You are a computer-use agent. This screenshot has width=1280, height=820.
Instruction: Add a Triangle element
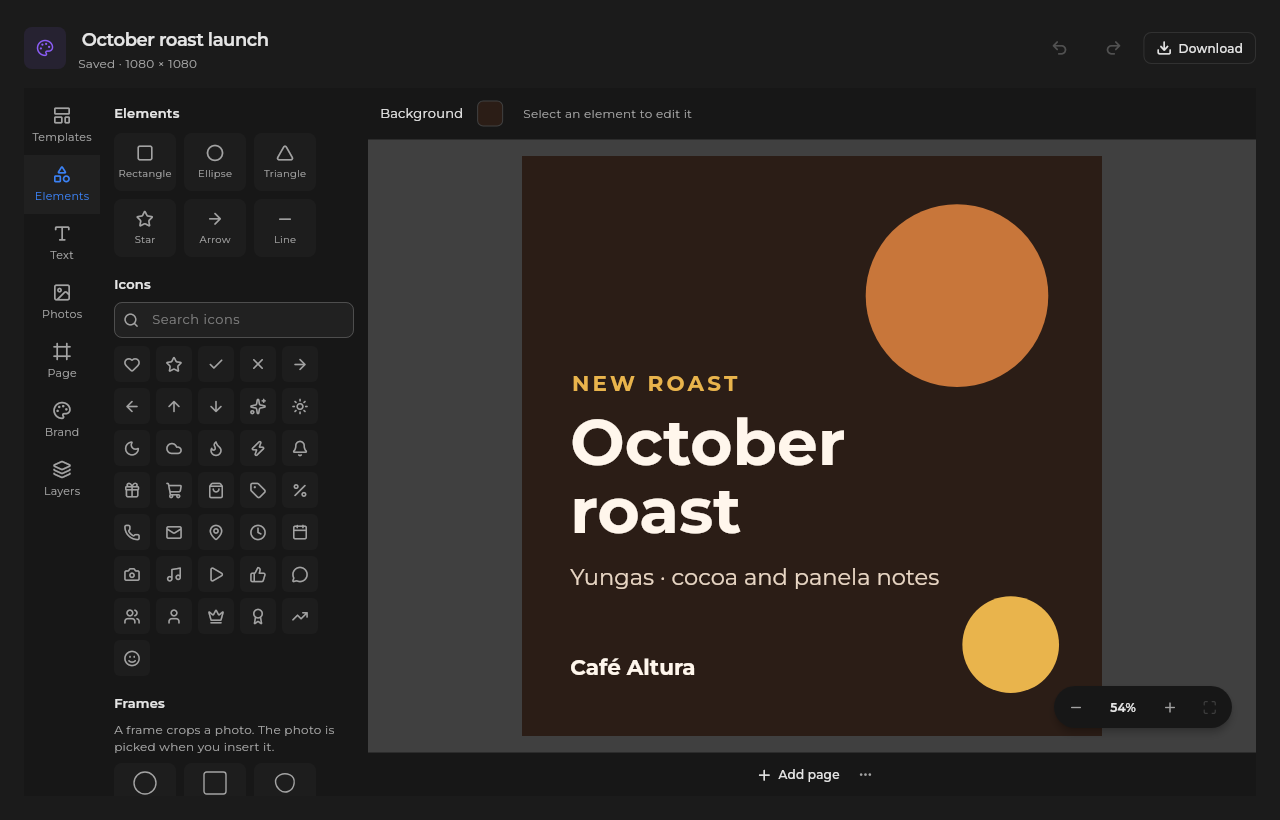click(285, 162)
